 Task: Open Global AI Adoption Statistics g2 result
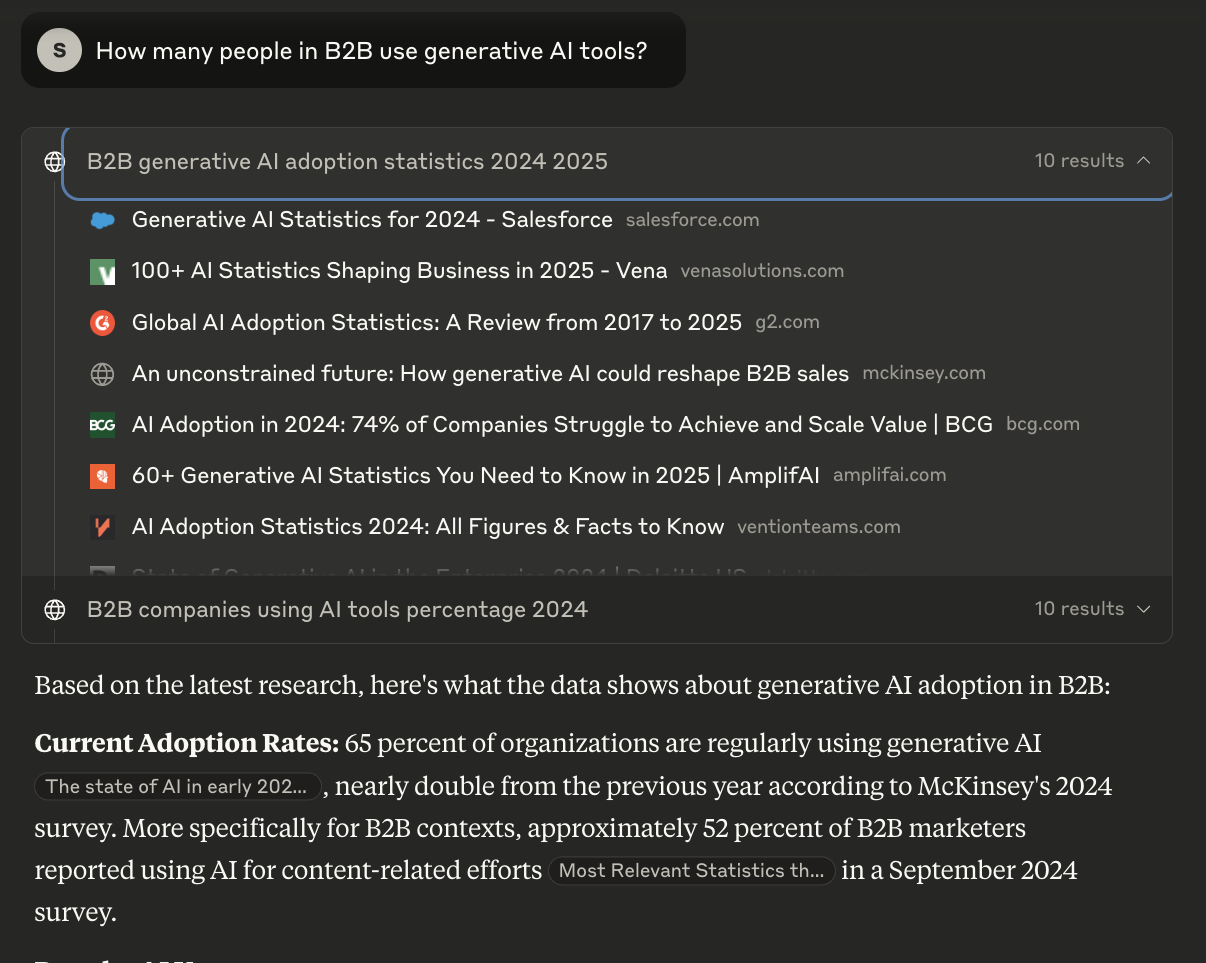click(437, 323)
